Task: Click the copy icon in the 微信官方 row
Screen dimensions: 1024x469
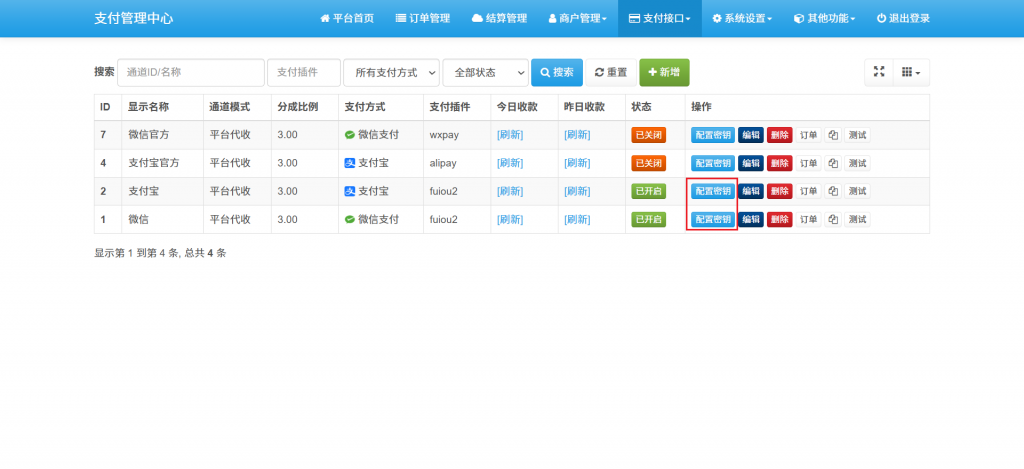Action: coord(832,135)
